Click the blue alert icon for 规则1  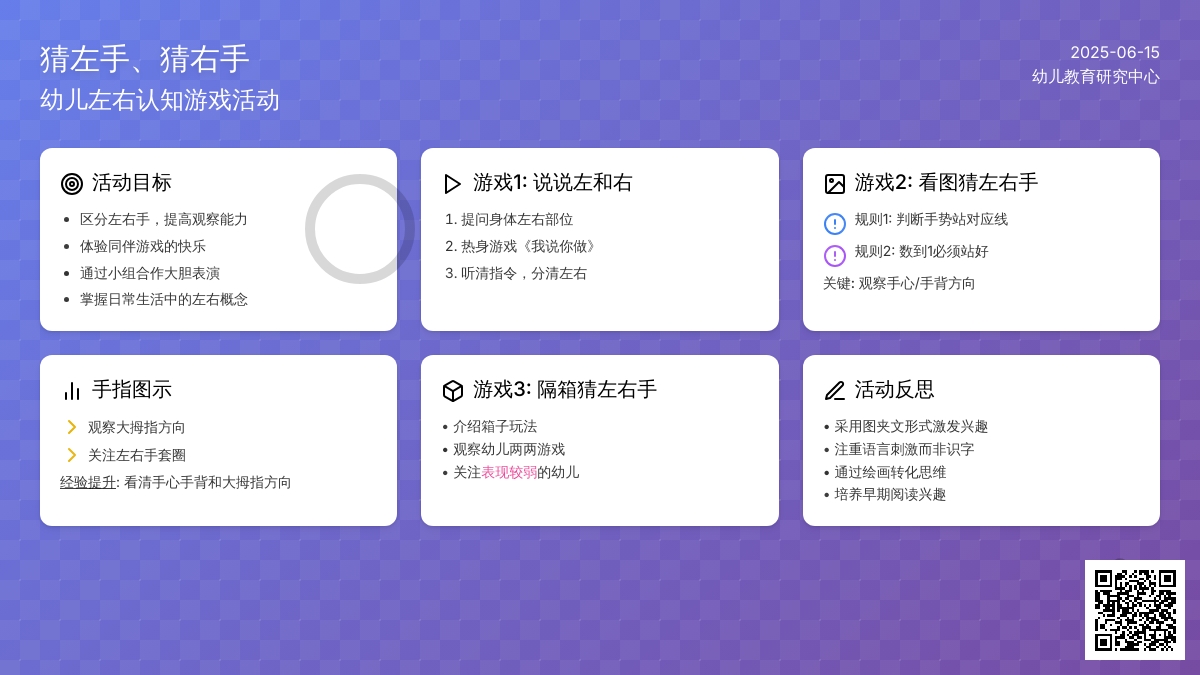click(835, 224)
